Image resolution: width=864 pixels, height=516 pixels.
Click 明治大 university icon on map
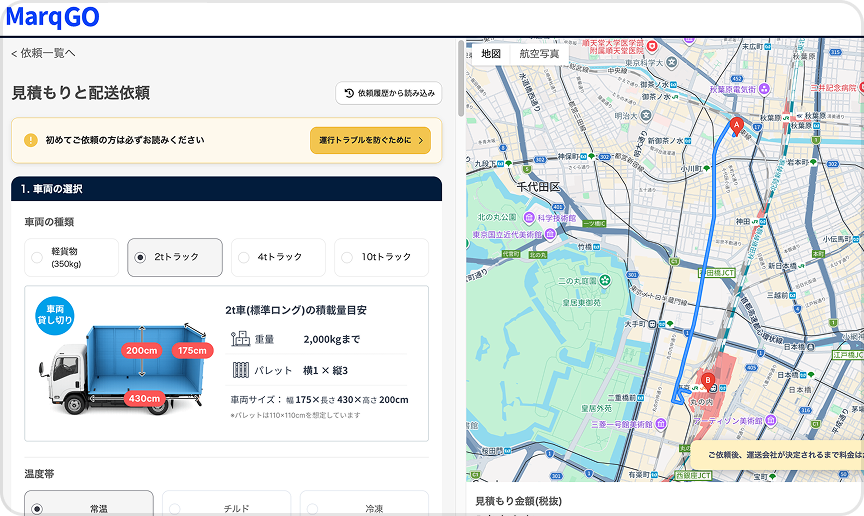coord(646,116)
